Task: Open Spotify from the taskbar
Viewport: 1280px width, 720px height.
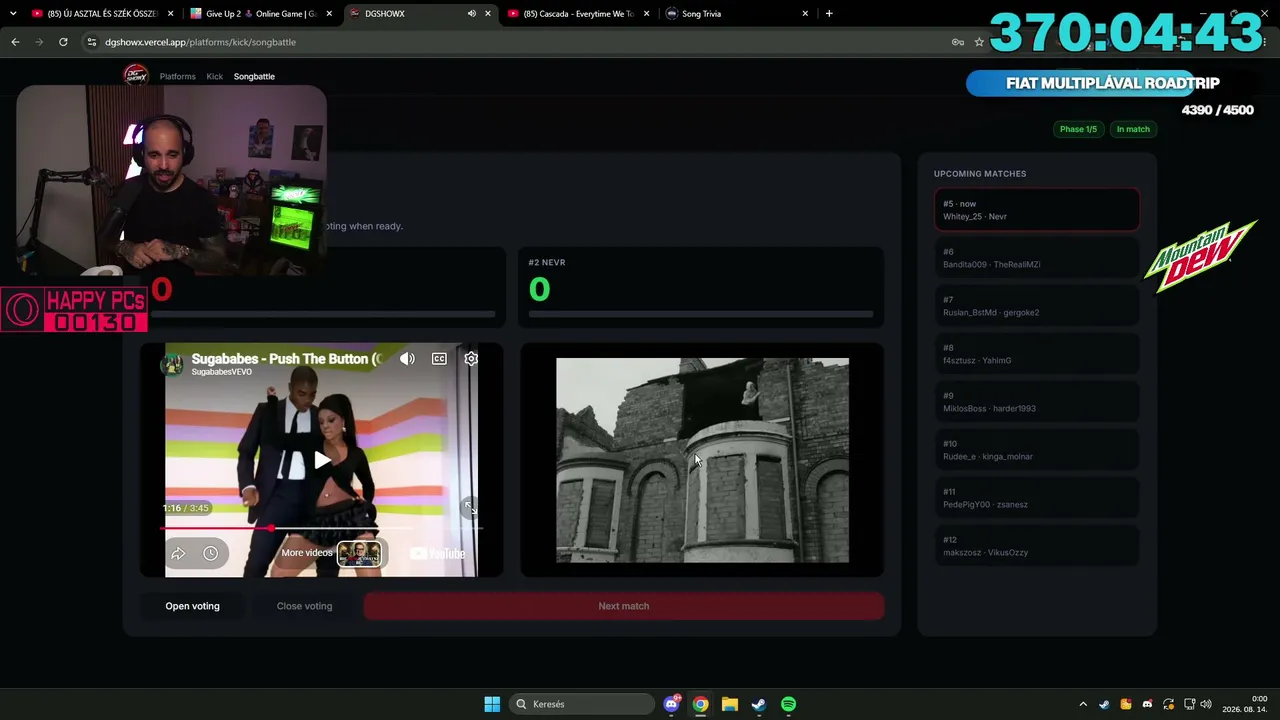Action: [x=788, y=704]
